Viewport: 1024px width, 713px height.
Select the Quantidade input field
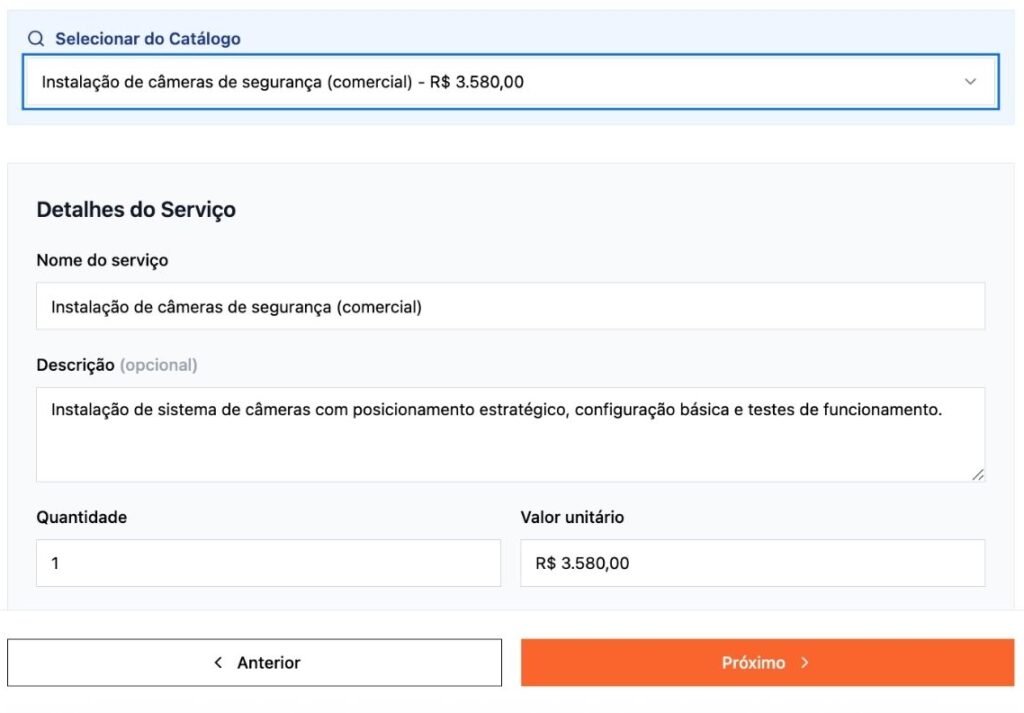pos(268,563)
